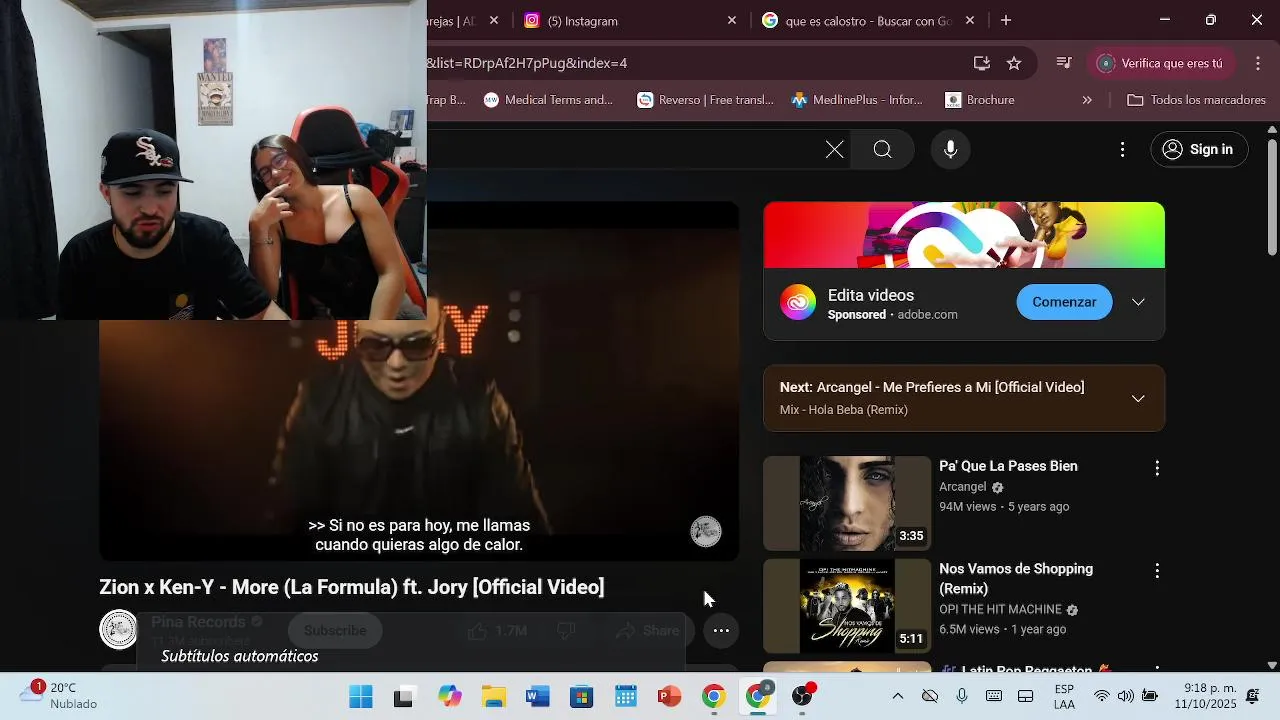Image resolution: width=1280 pixels, height=720 pixels.
Task: Subscribe to Pina Records
Action: point(335,631)
